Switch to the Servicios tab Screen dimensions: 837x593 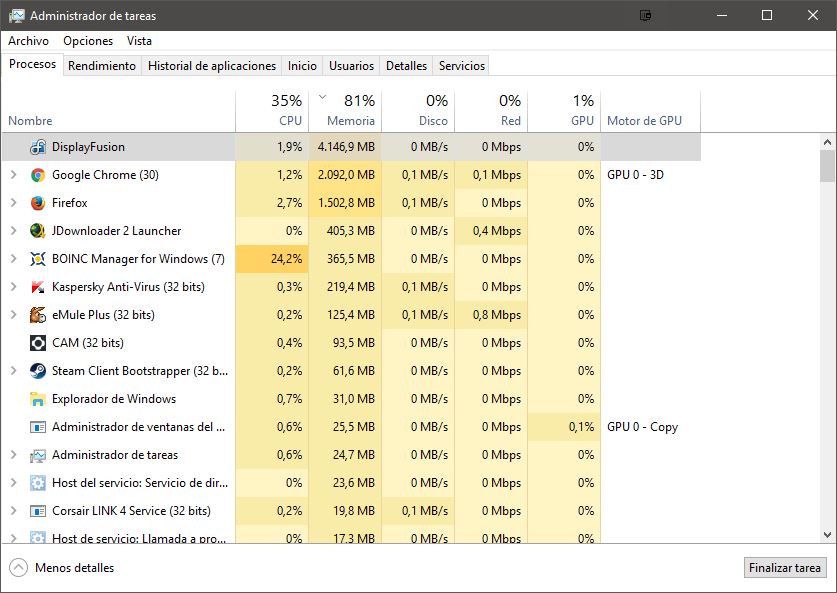click(x=461, y=66)
